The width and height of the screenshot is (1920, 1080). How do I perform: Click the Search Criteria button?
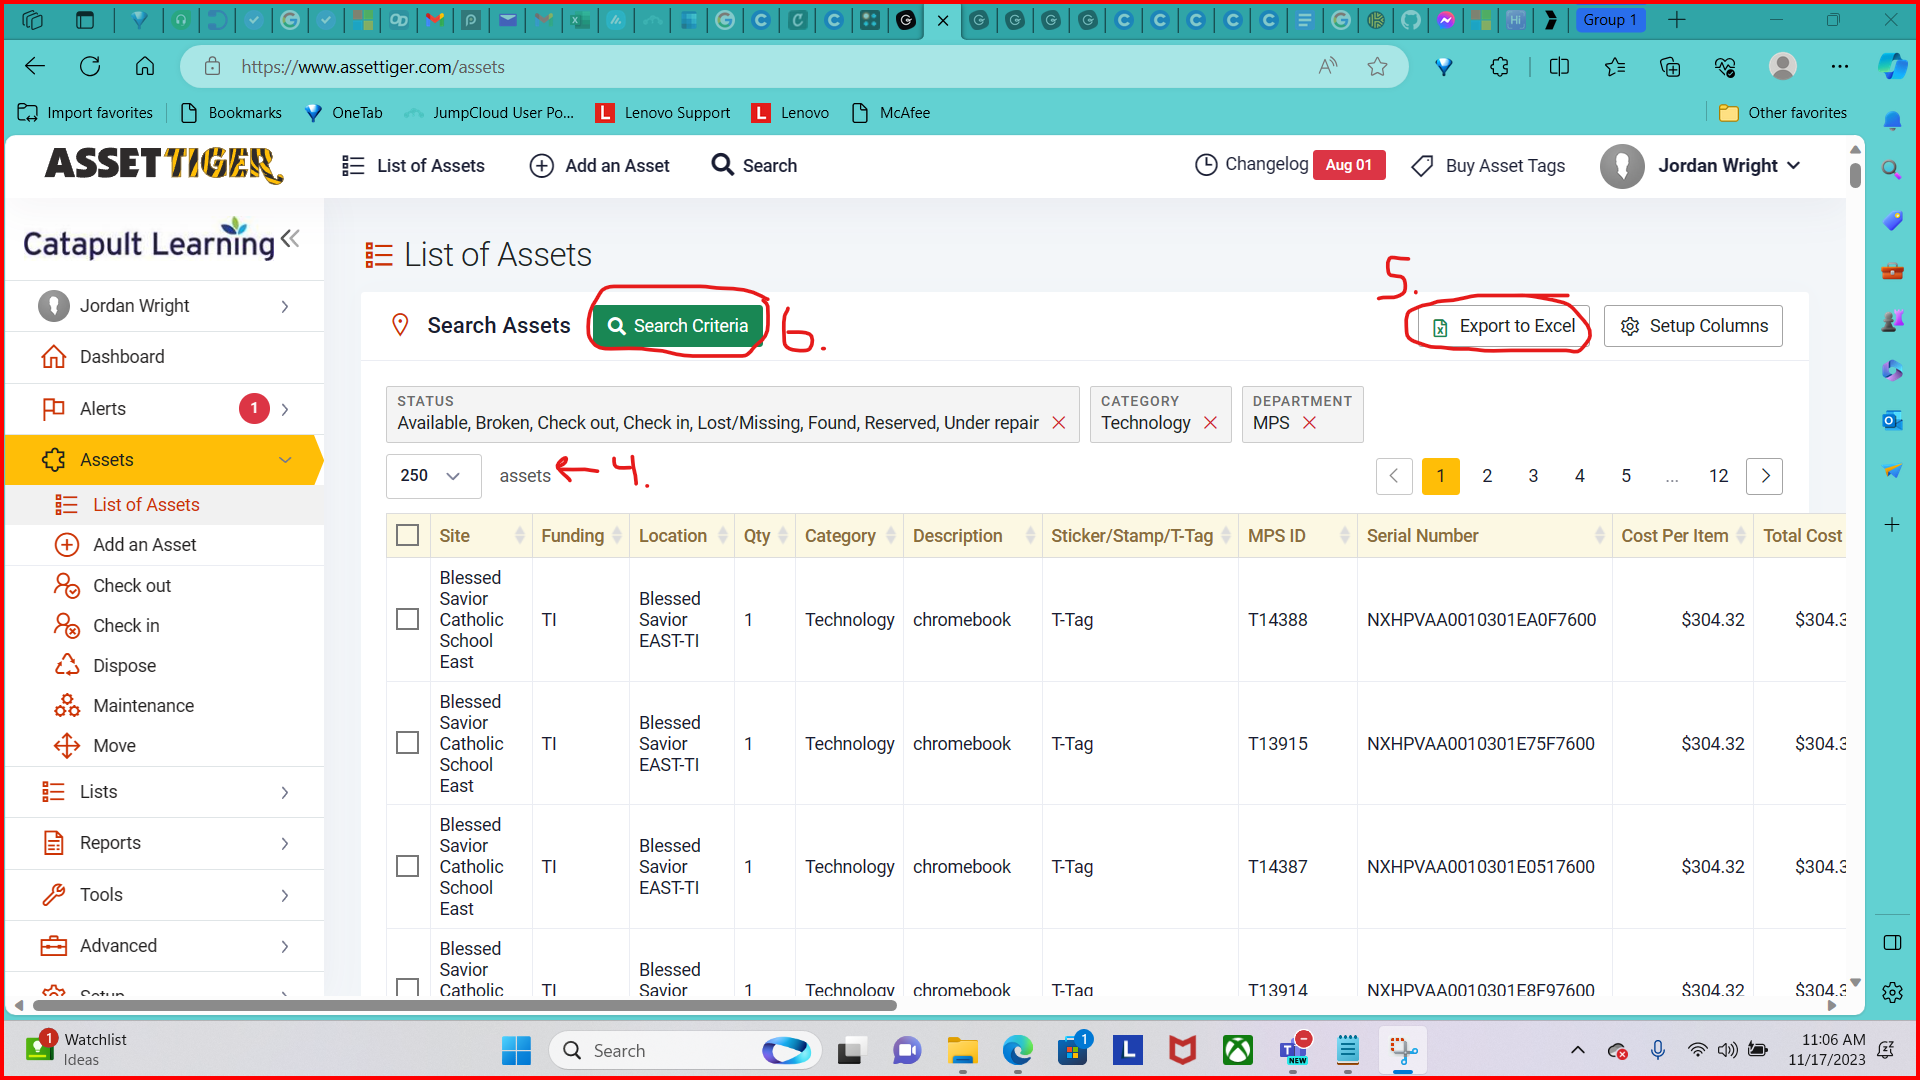(x=678, y=326)
